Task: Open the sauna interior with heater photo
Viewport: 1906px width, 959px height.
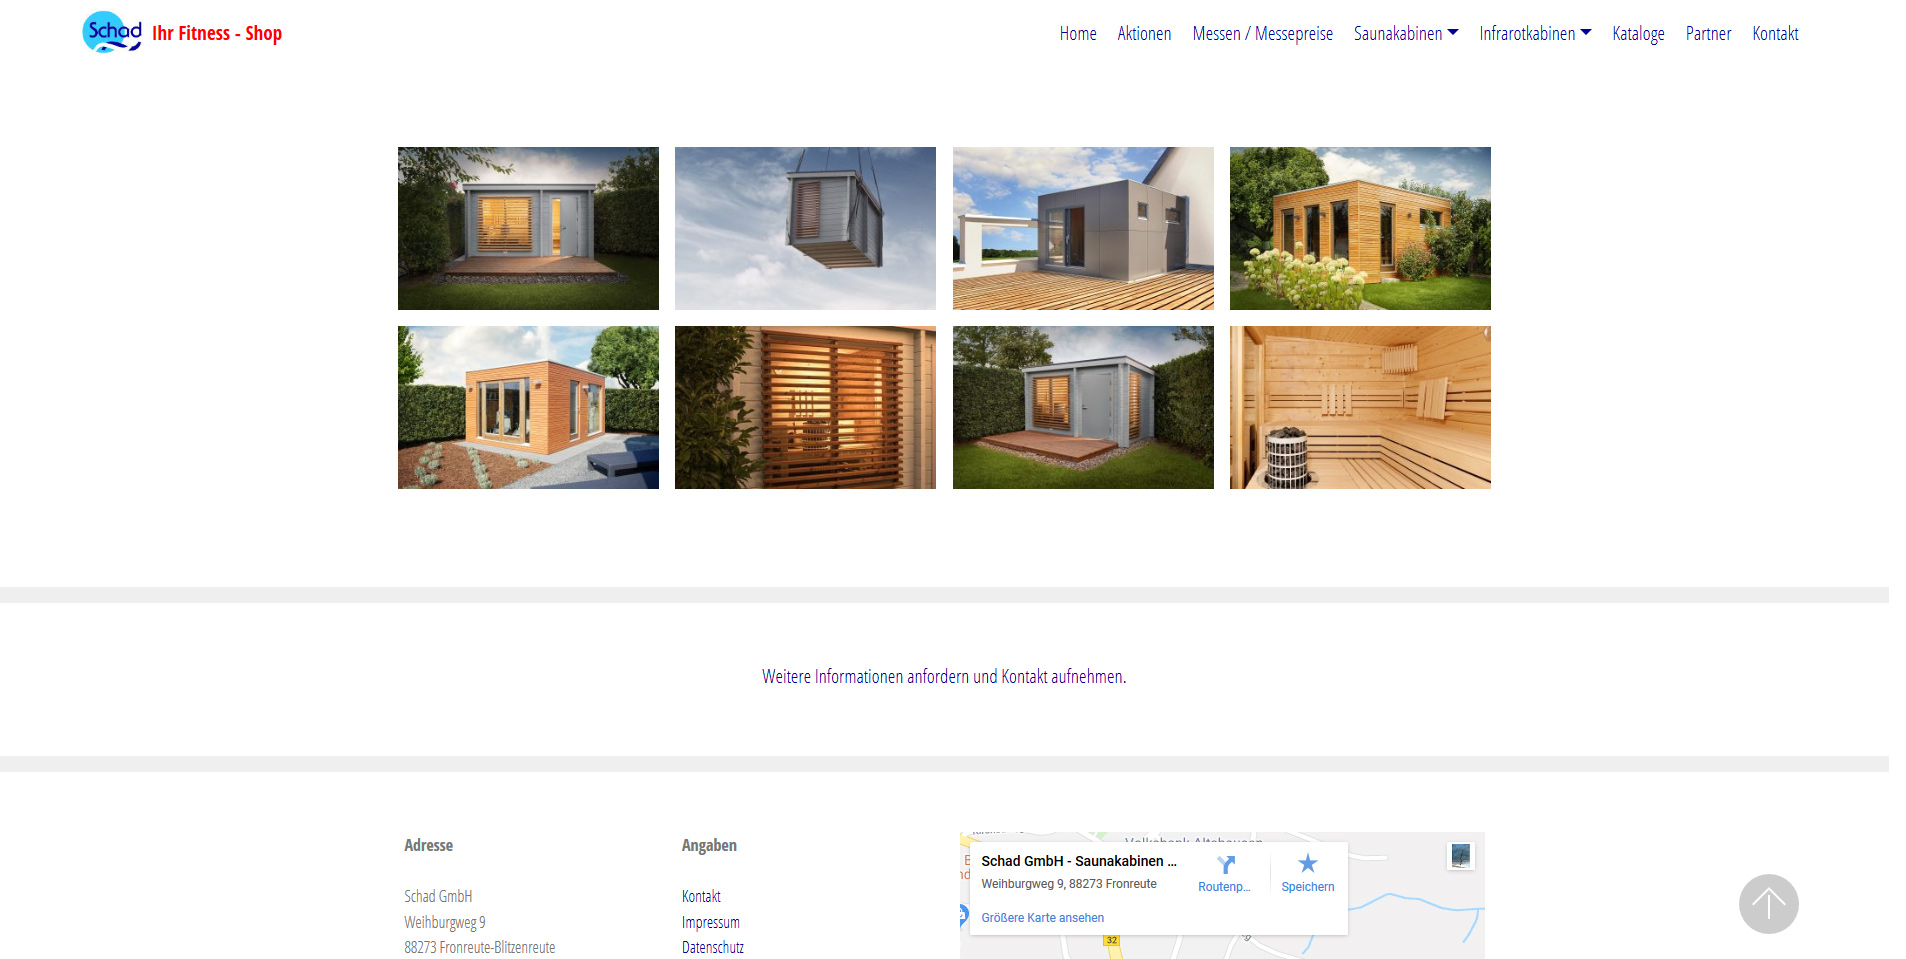Action: click(x=1359, y=407)
